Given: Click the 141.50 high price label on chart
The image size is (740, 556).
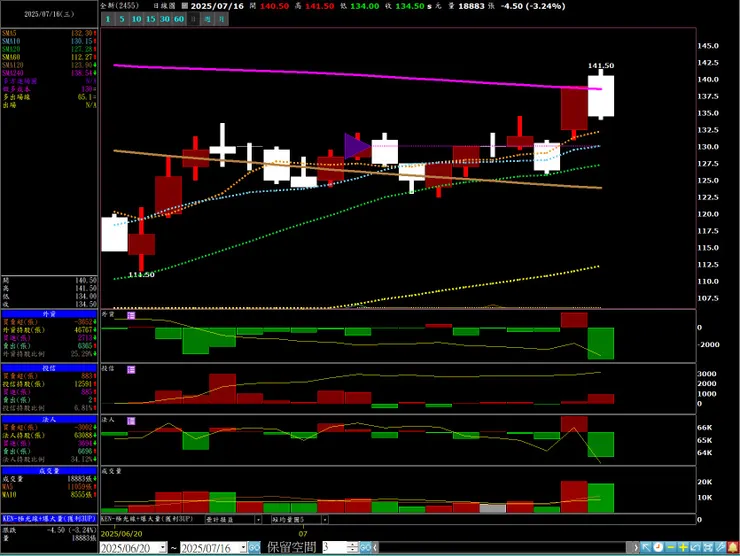Looking at the screenshot, I should [601, 66].
